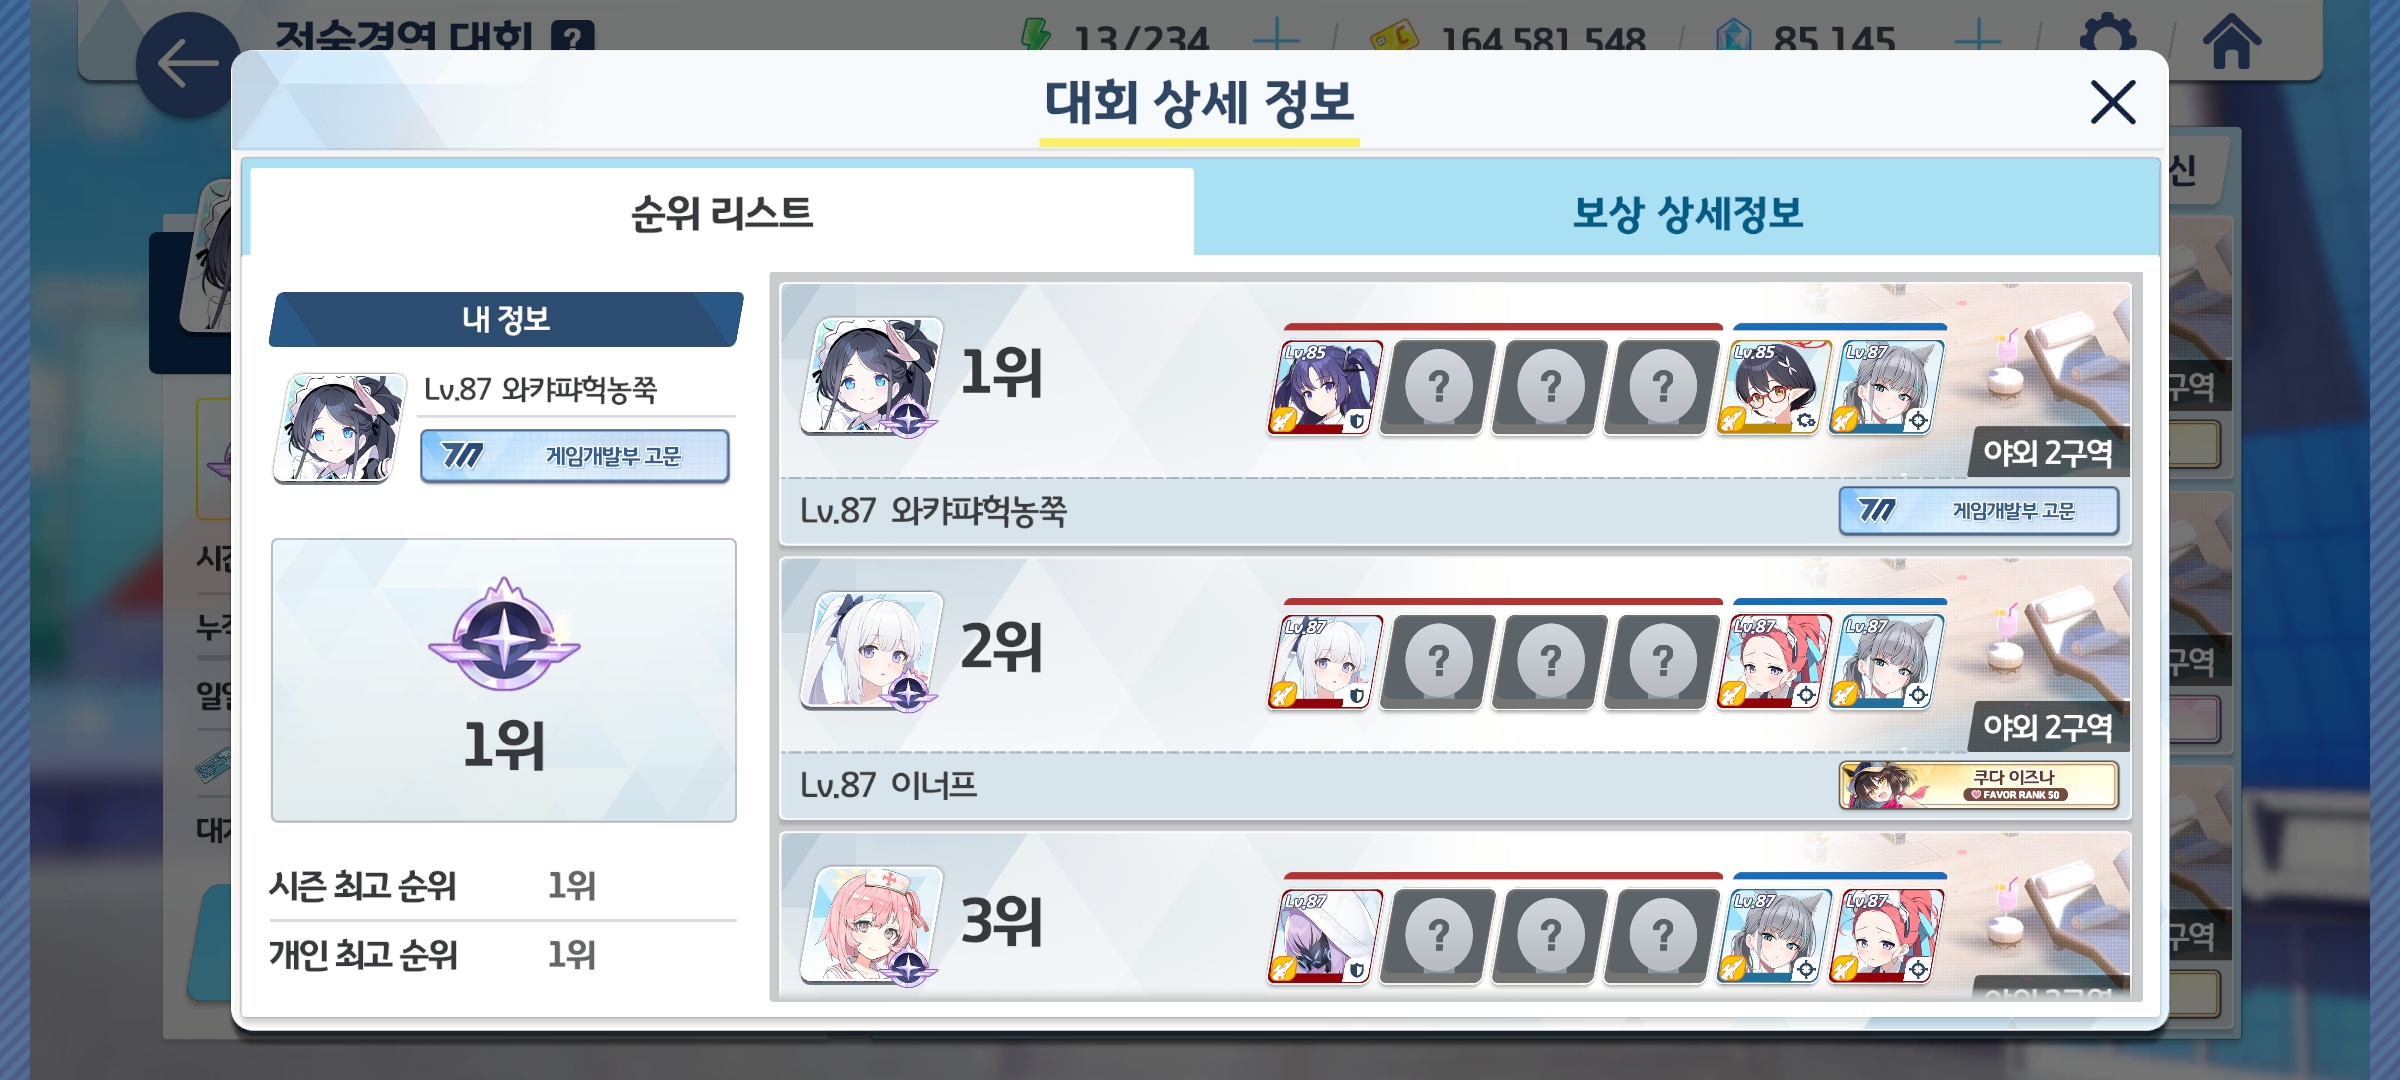Tap the 3위 player's pink-haired avatar
This screenshot has height=1080, width=2400.
click(x=872, y=924)
